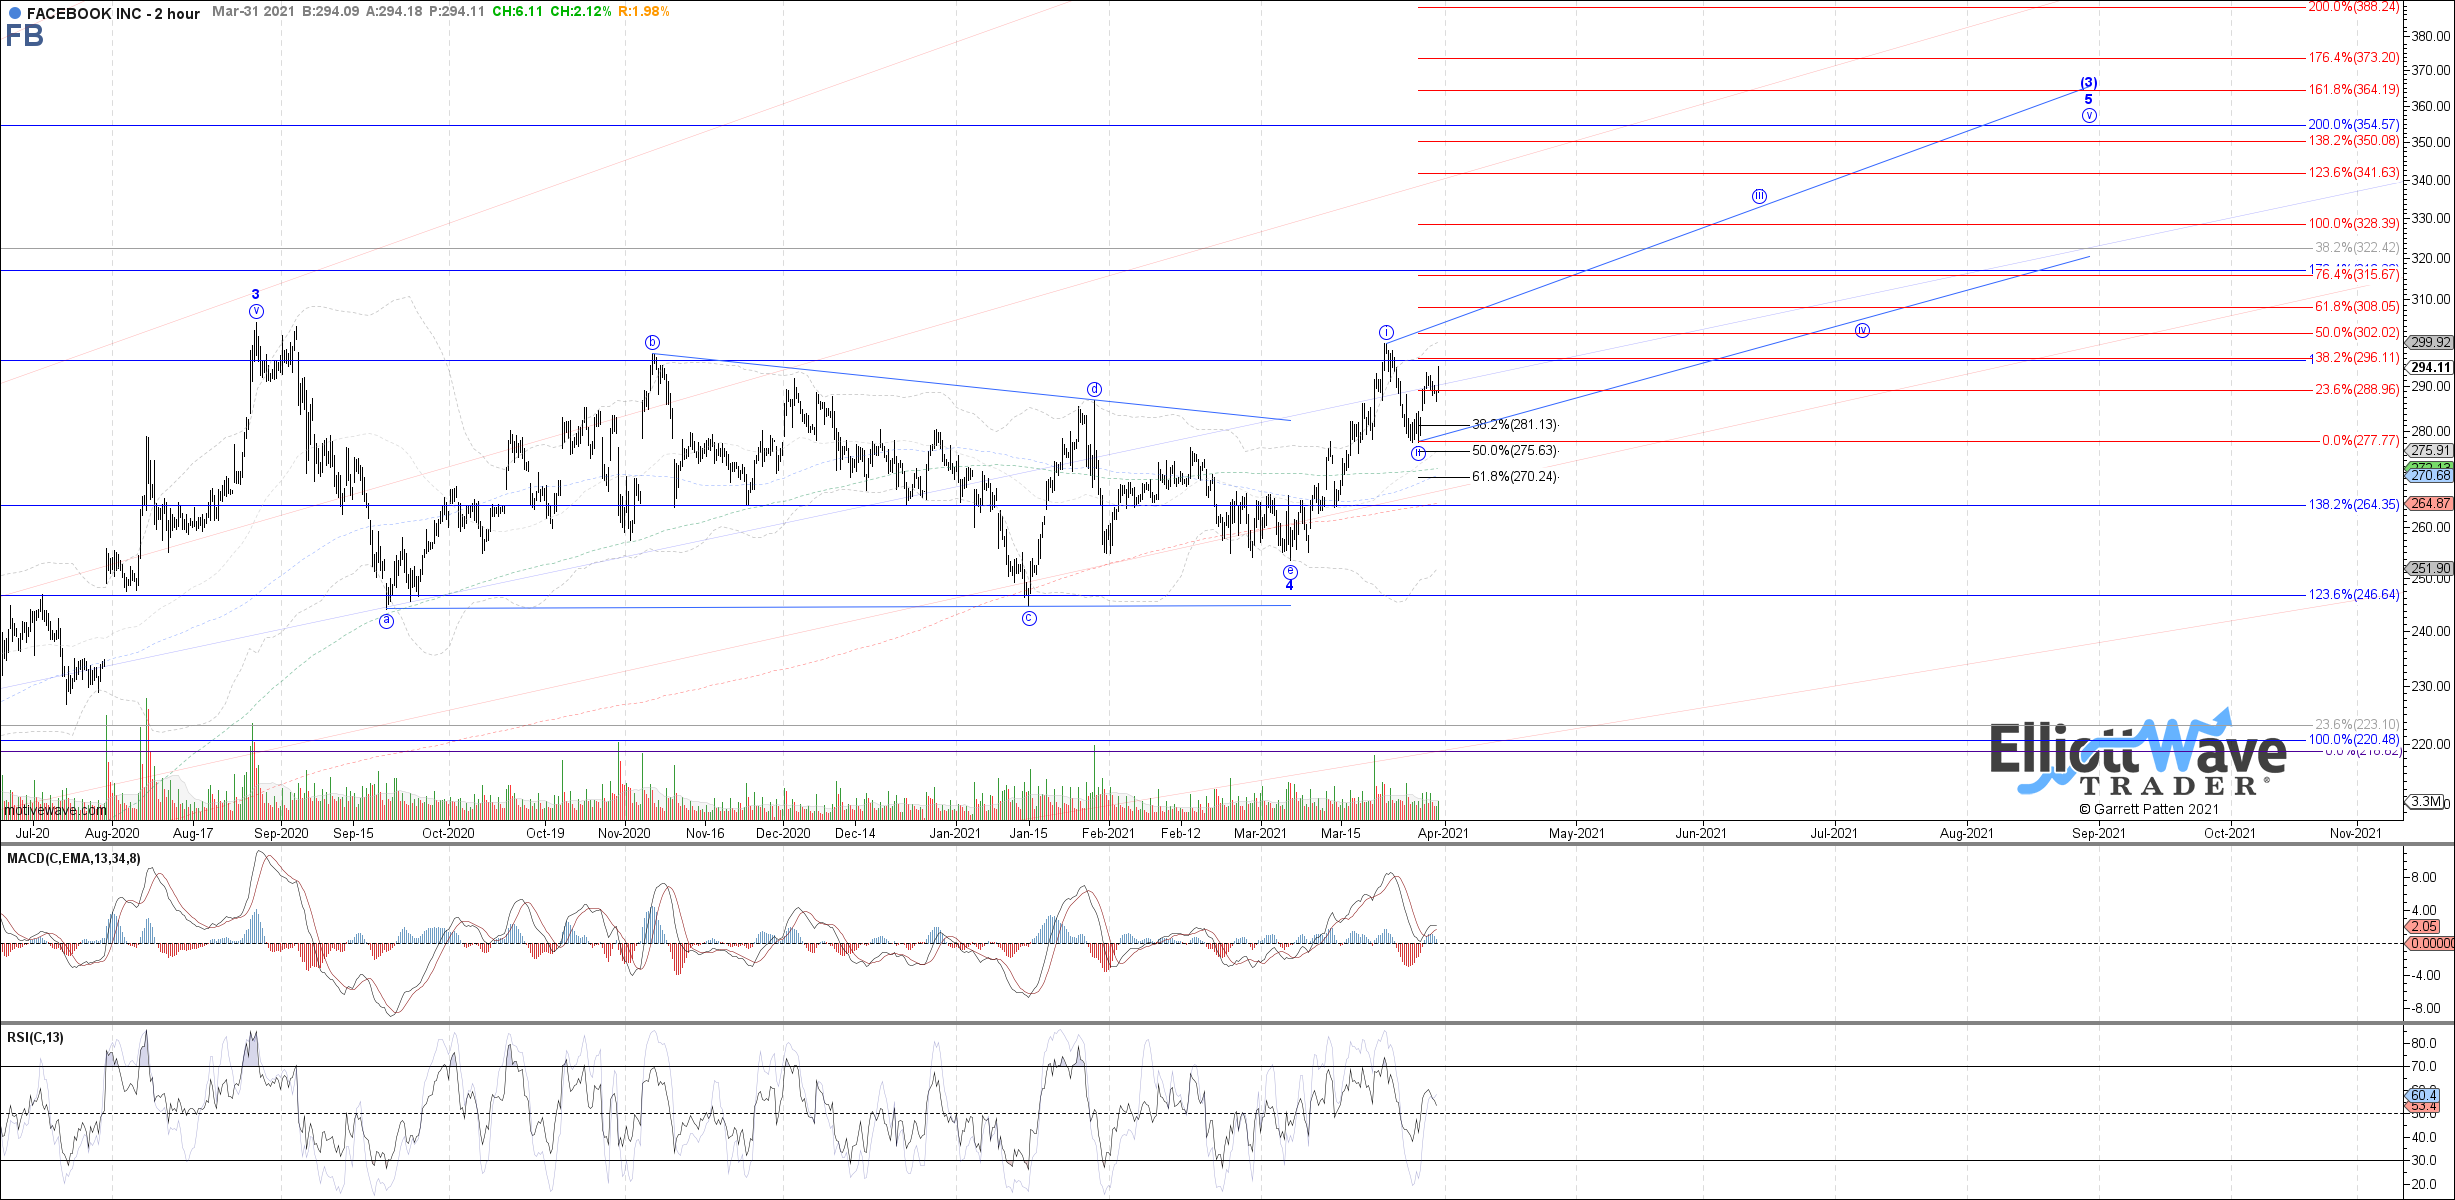Click the 123.6%(341.63) extension label

pyautogui.click(x=2354, y=173)
